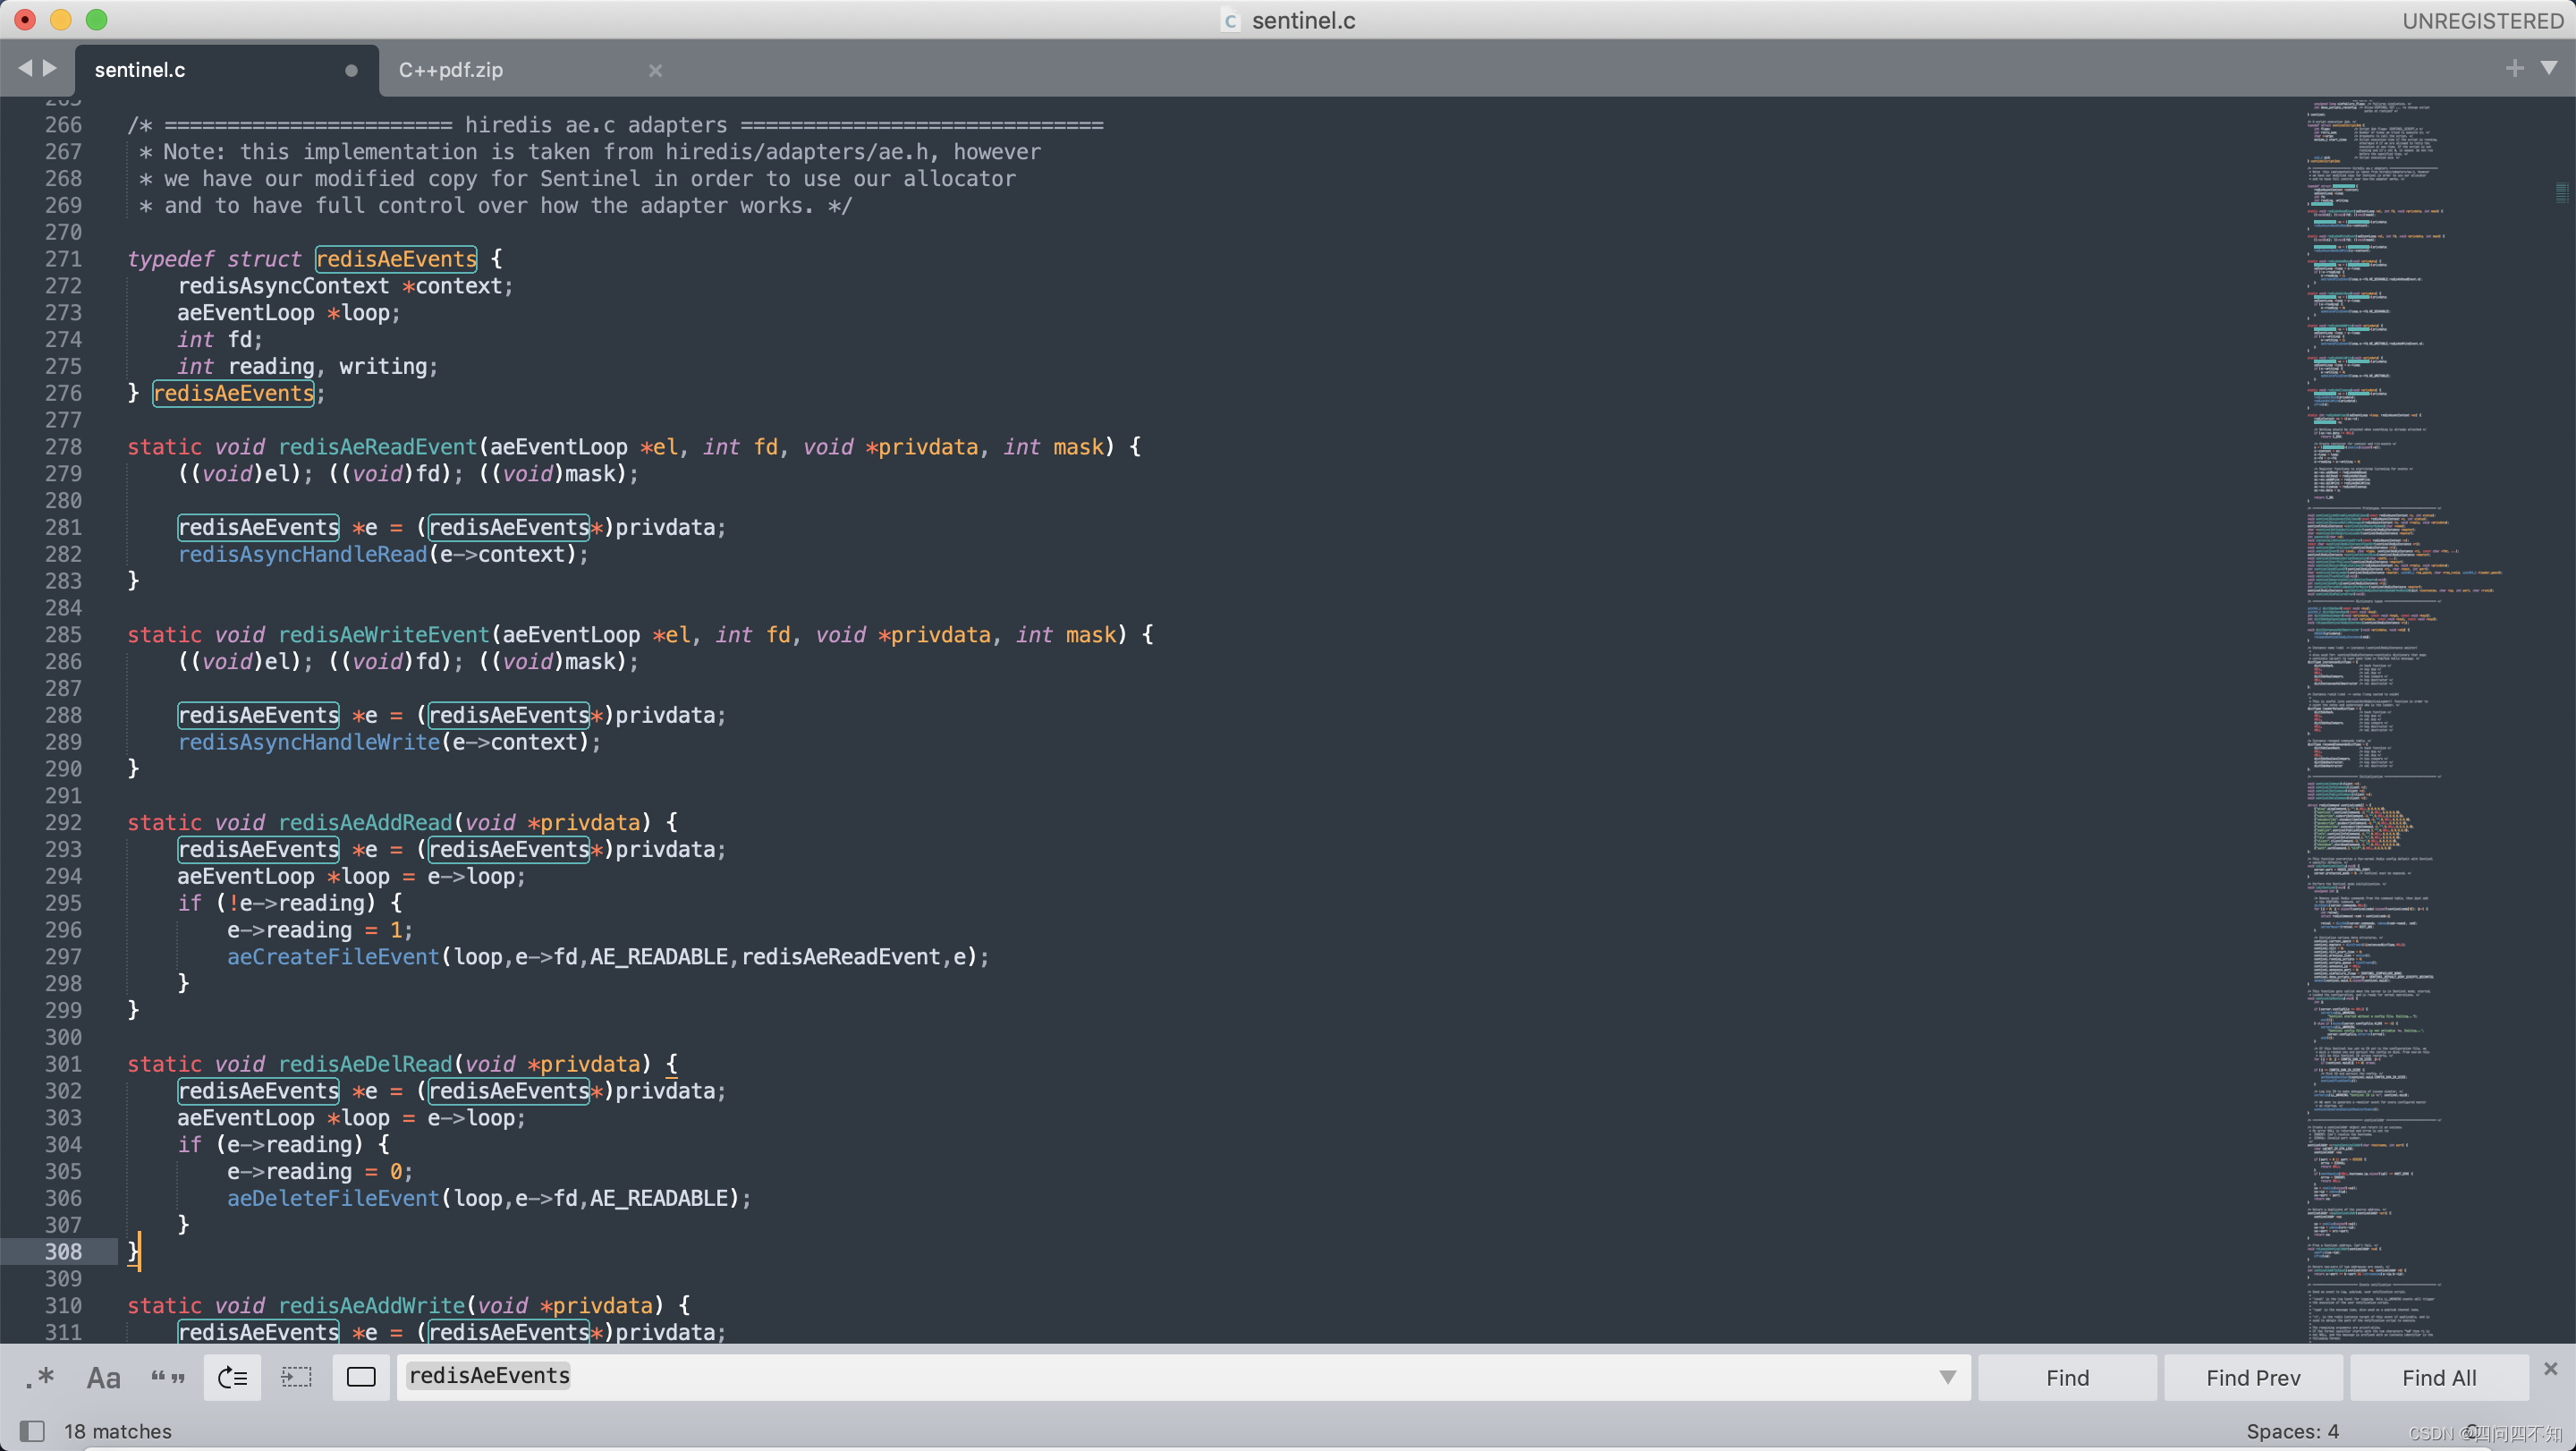Toggle whole word matching option
2576x1451 pixels.
tap(168, 1378)
